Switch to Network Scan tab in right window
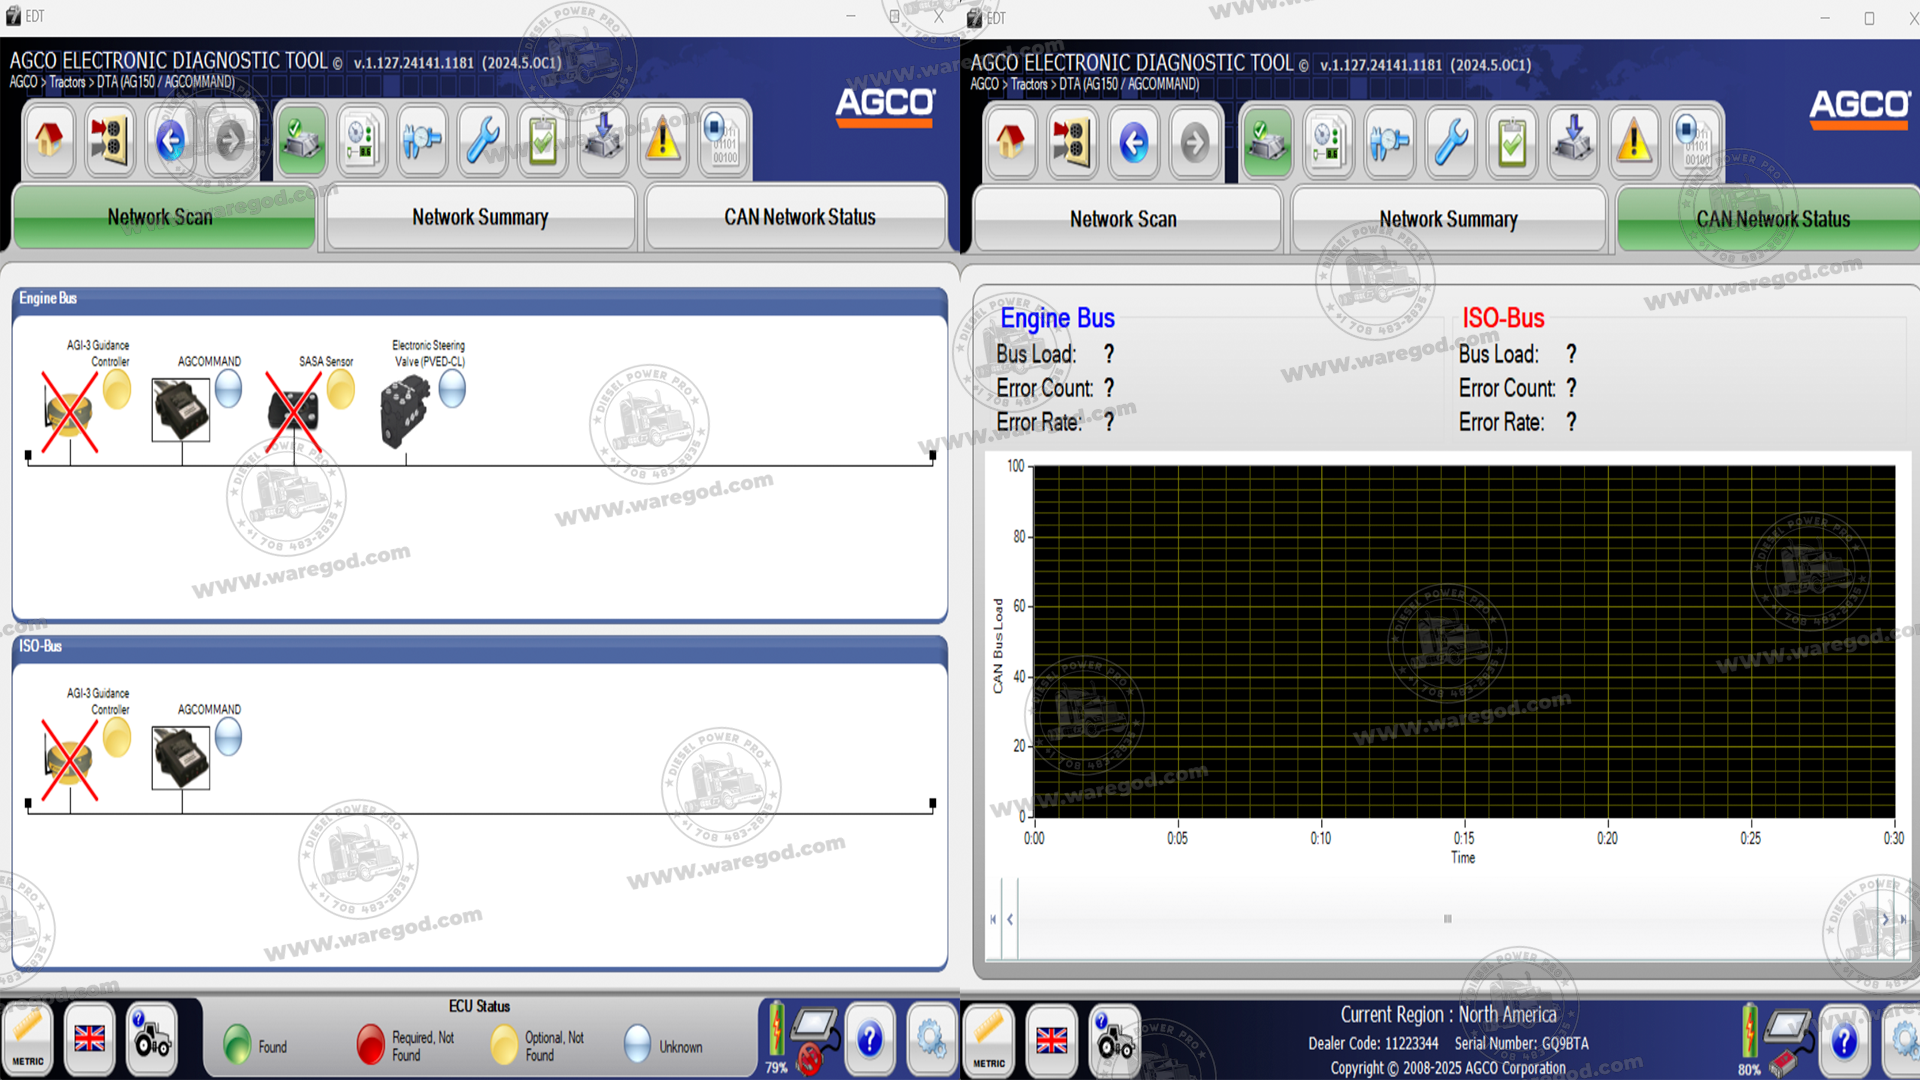1920x1080 pixels. (x=1123, y=219)
